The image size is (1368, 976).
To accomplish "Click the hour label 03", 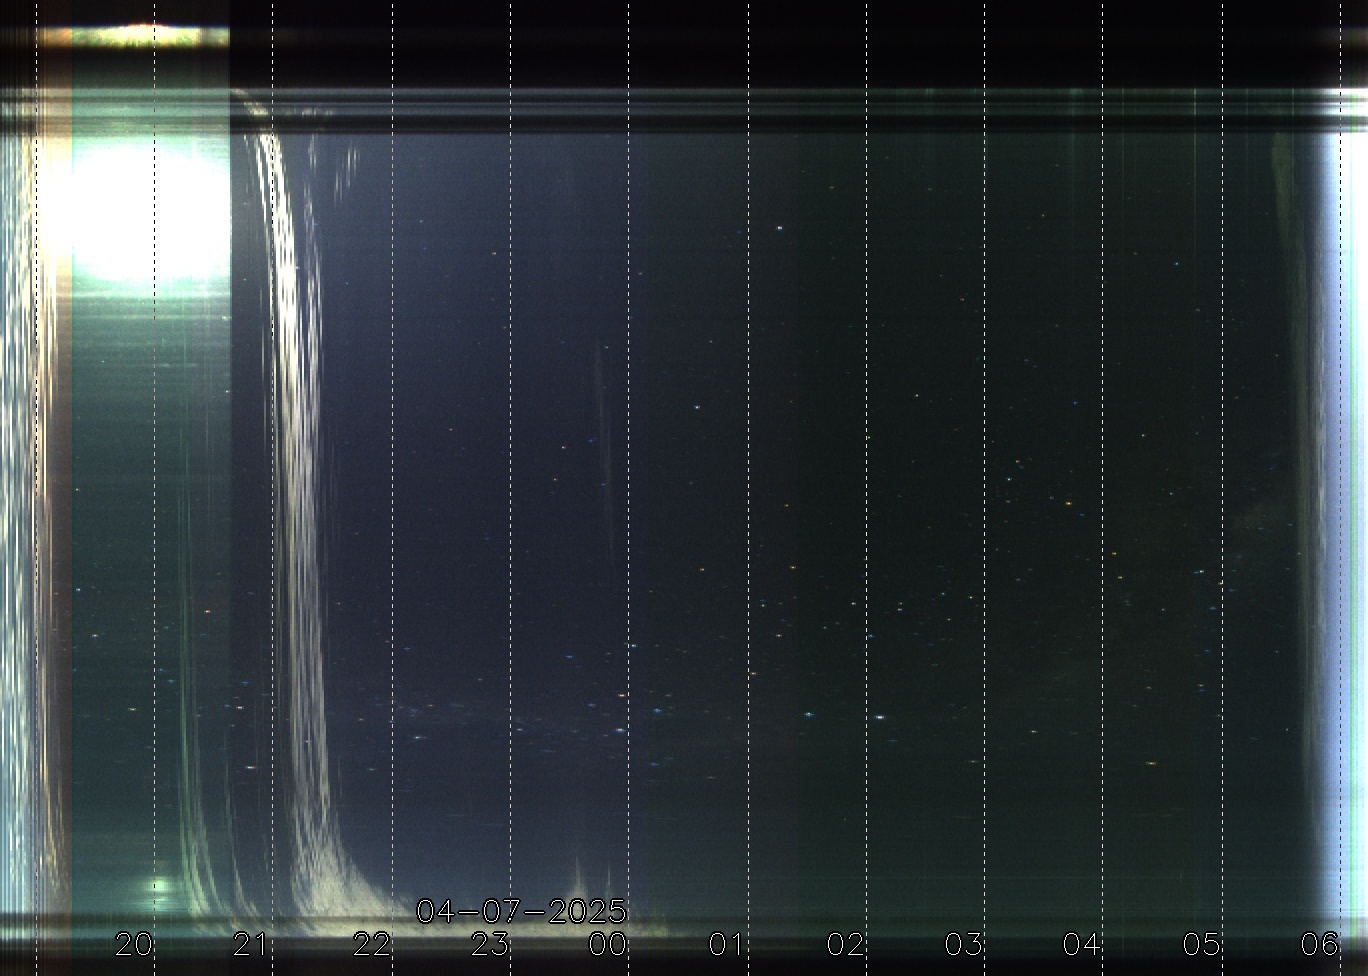I will tap(964, 944).
